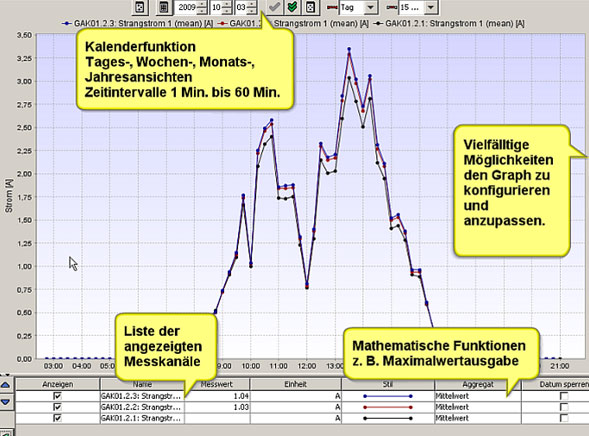Toggle Anzeigen checkbox for GAK01.2.2 row
The image size is (589, 436).
[57, 407]
